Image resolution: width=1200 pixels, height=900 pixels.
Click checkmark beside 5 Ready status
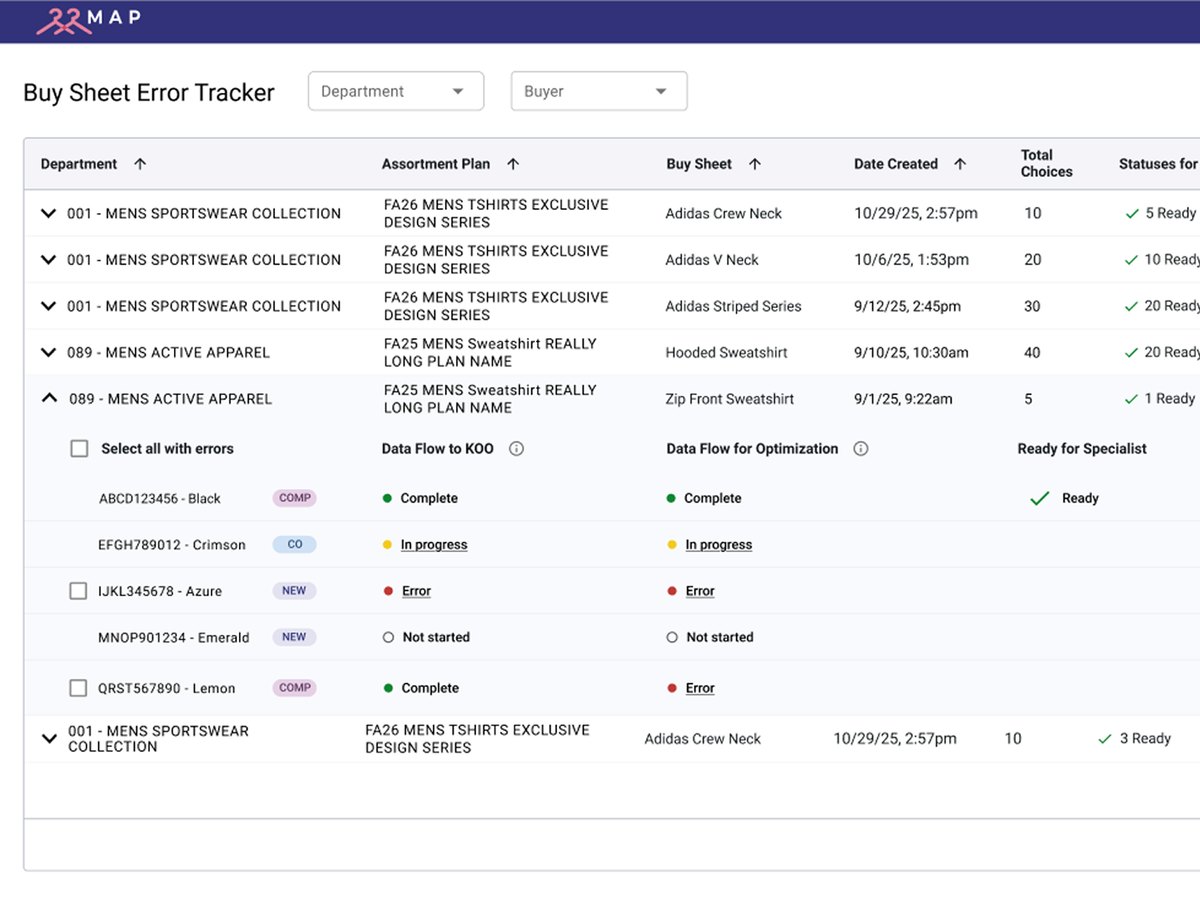point(1131,213)
